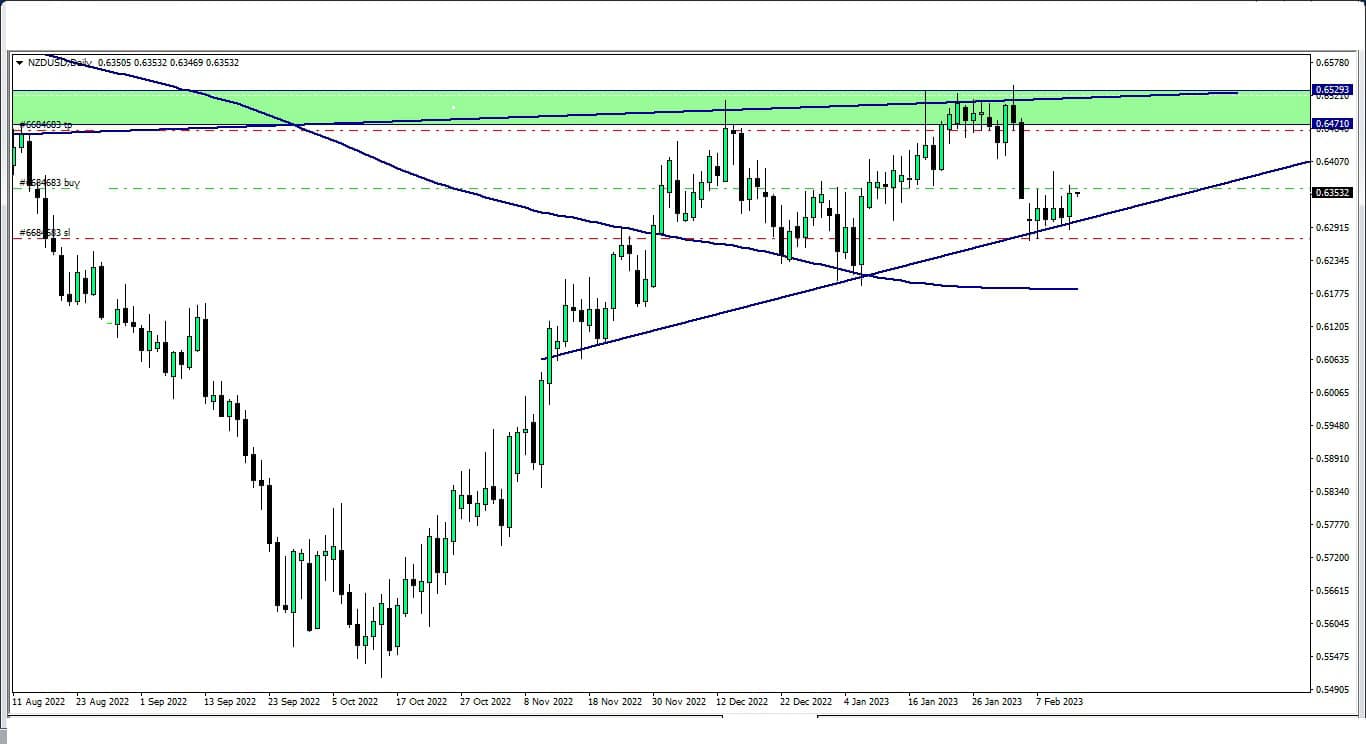Click the 23 Aug 2022 date label

102,701
